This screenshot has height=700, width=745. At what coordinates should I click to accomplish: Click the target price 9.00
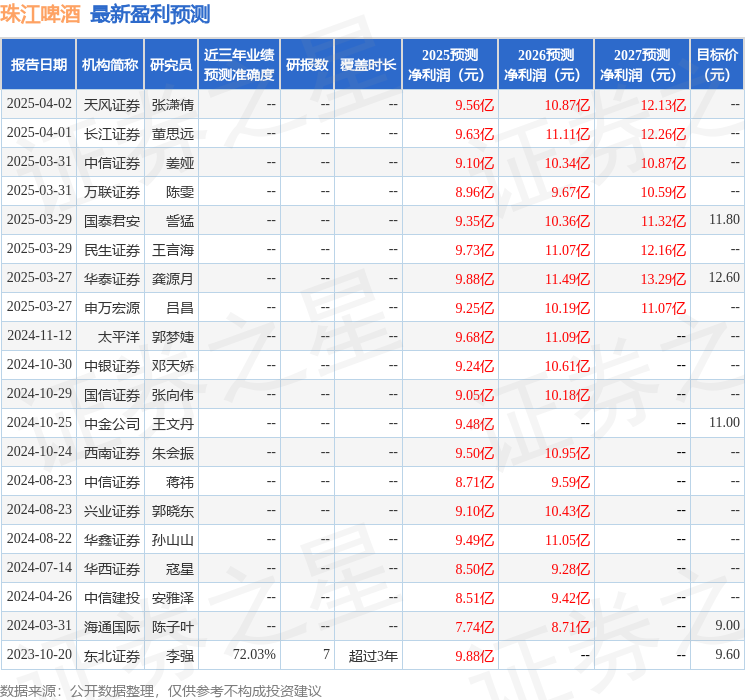(x=728, y=625)
